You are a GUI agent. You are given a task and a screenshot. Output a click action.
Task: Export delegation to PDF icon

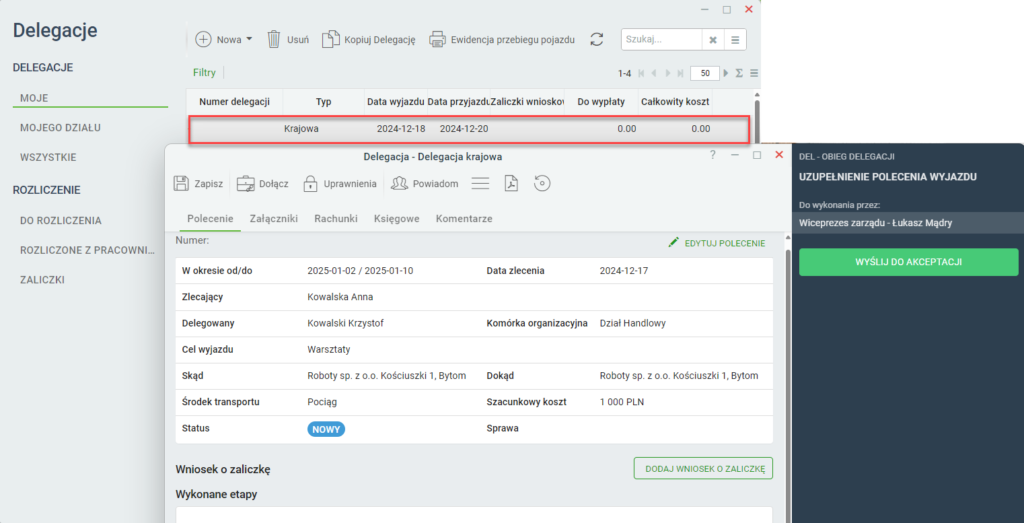click(x=511, y=183)
